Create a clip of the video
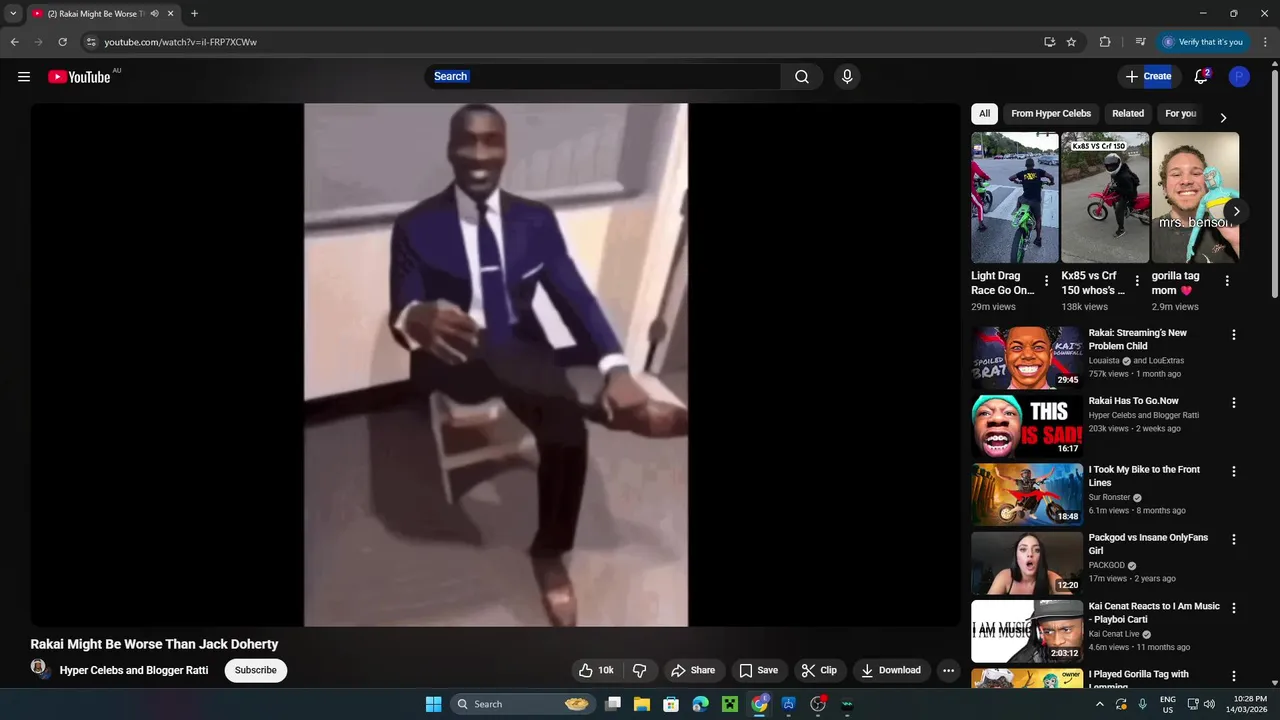This screenshot has width=1280, height=720. [819, 670]
